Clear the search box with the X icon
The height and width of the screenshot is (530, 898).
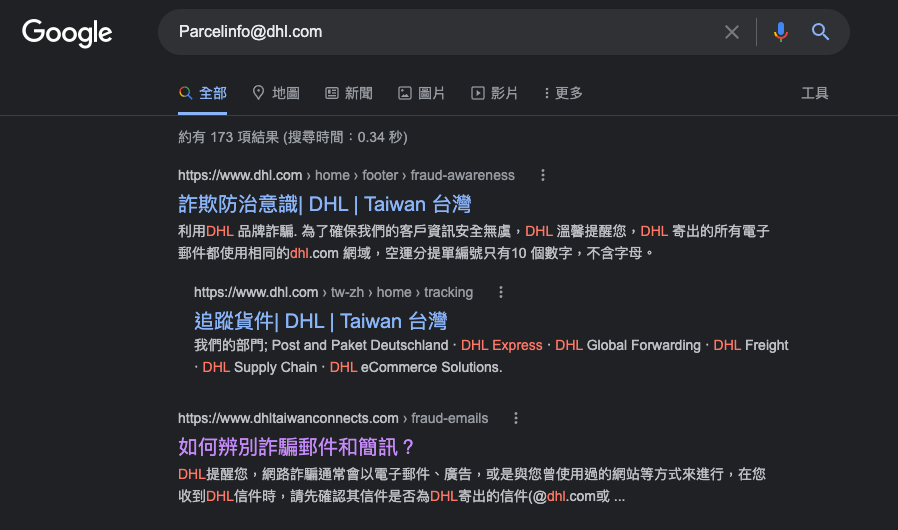tap(731, 32)
